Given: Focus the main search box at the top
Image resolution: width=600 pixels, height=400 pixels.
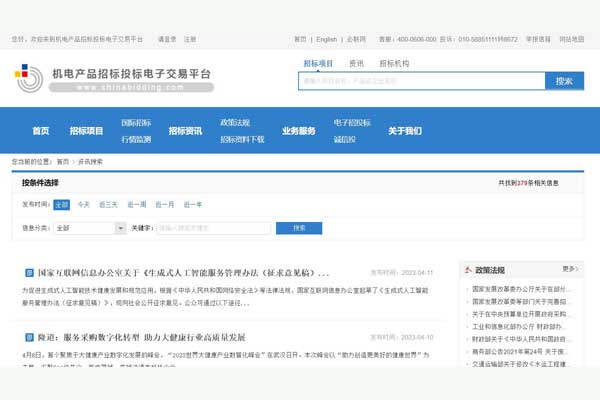Looking at the screenshot, I should pyautogui.click(x=422, y=81).
